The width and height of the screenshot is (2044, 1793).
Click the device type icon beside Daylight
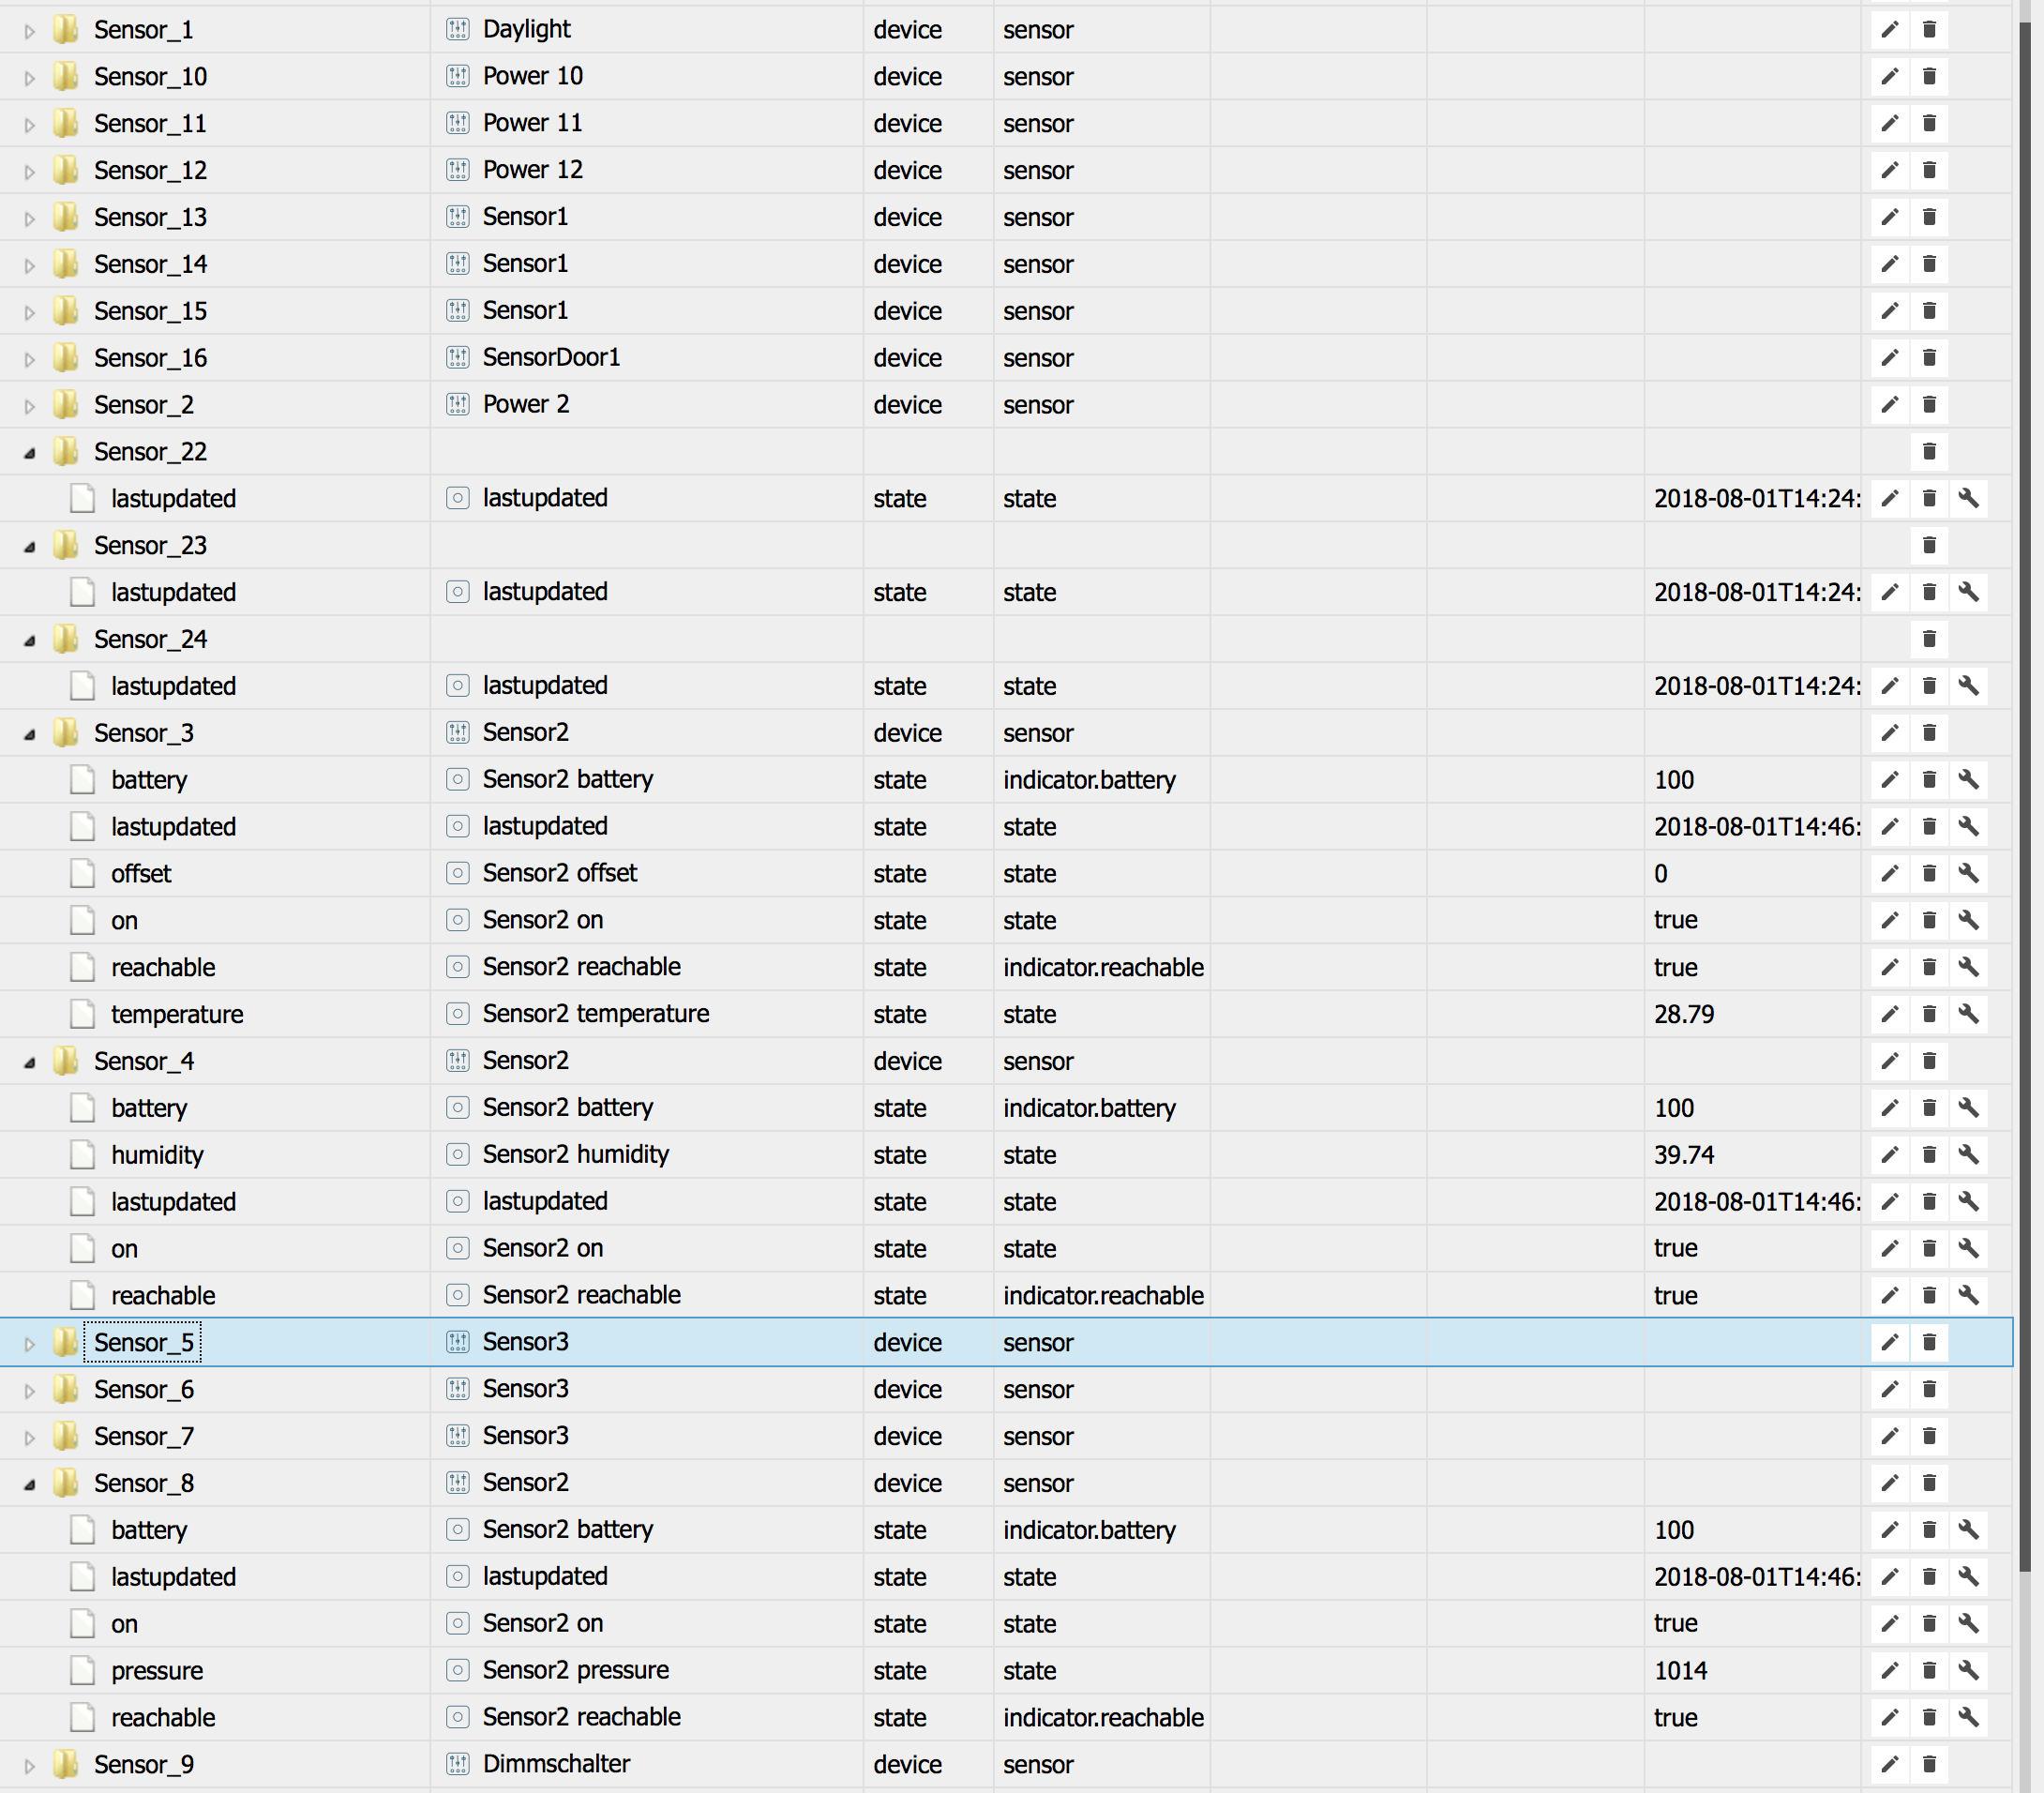click(458, 30)
